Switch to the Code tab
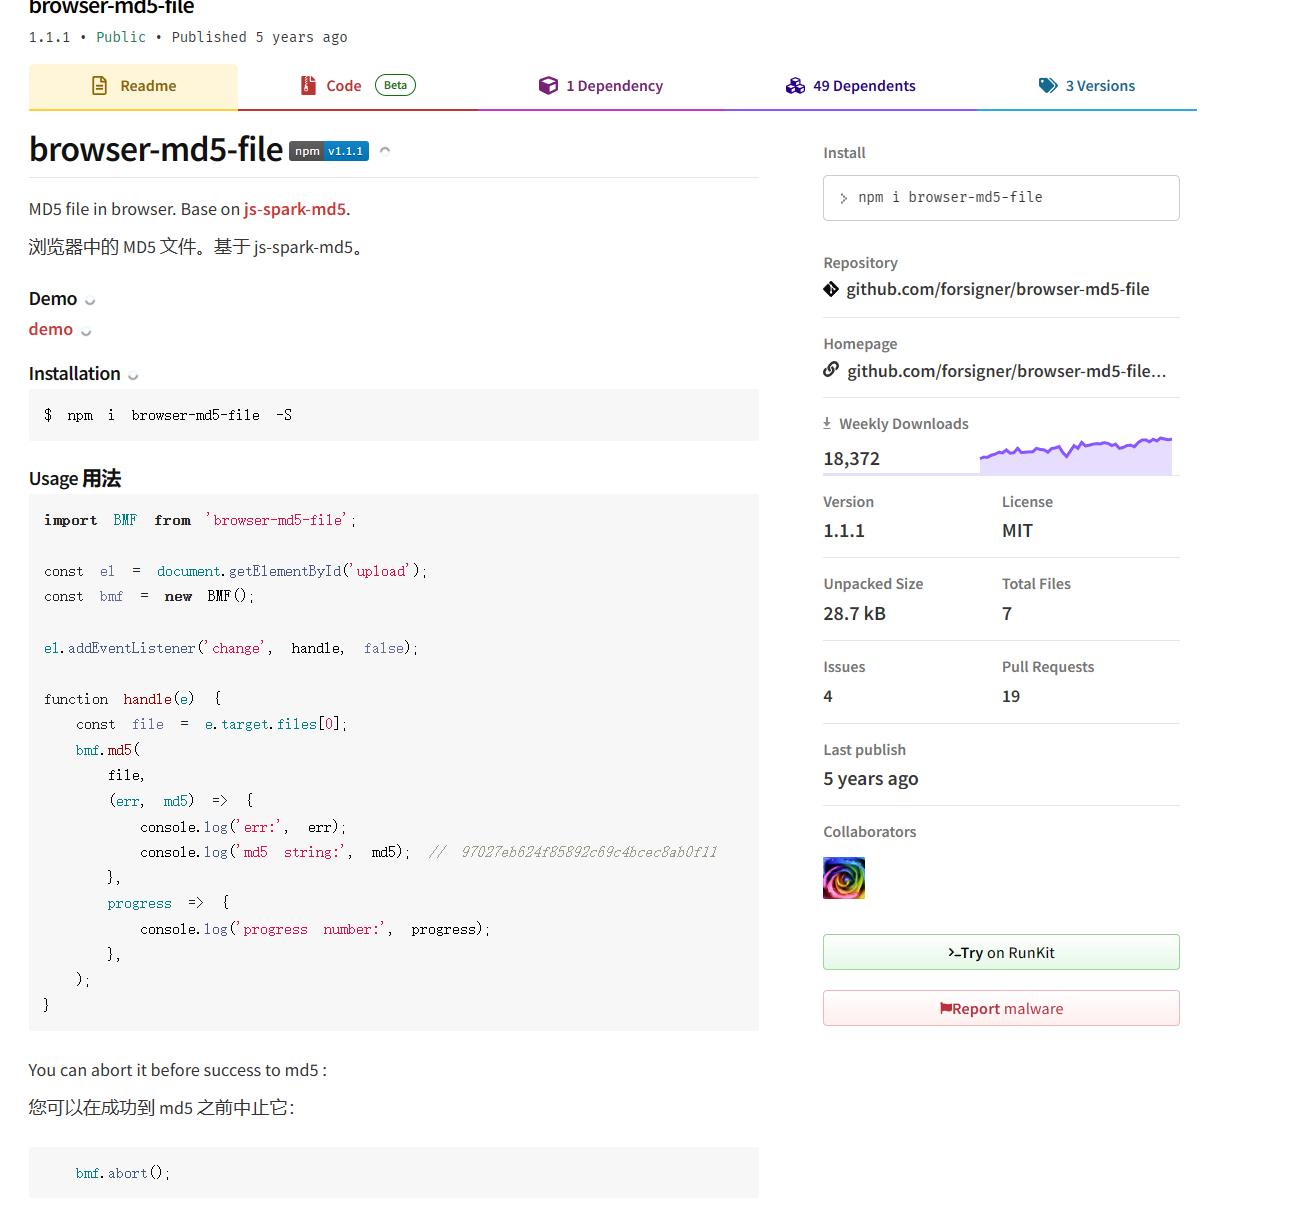The width and height of the screenshot is (1300, 1219). 357,86
